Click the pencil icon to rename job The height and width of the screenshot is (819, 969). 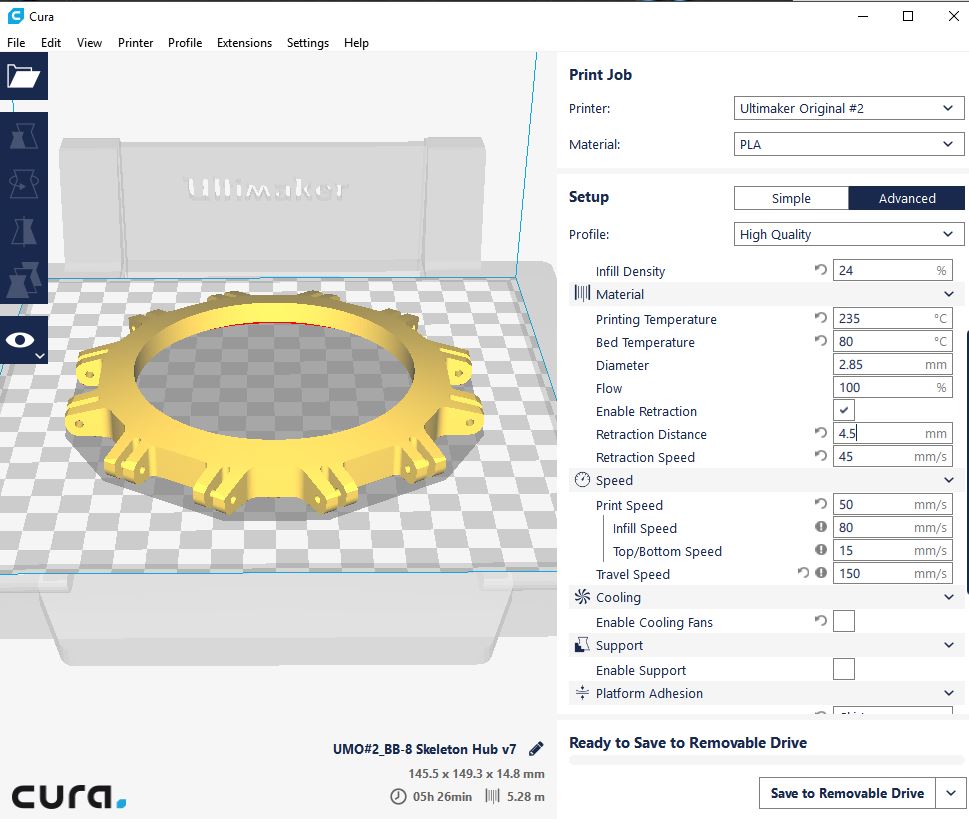pos(536,749)
